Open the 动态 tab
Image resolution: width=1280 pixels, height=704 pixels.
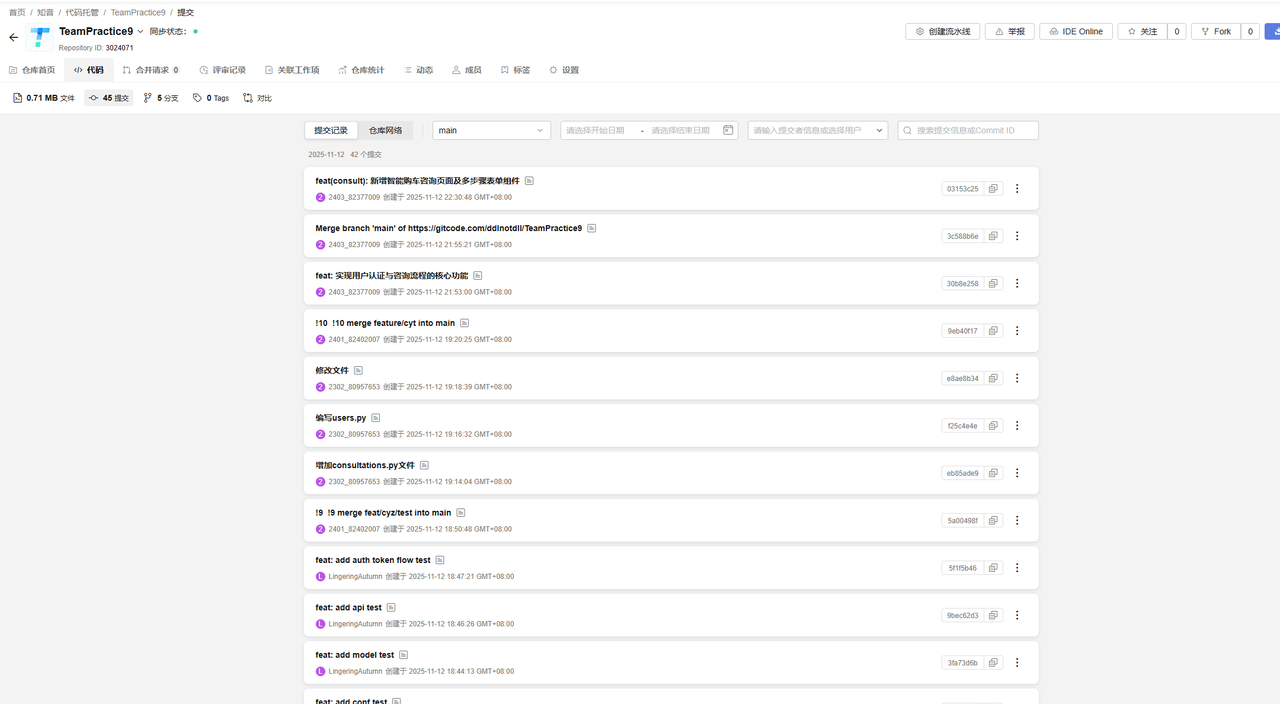pyautogui.click(x=418, y=70)
